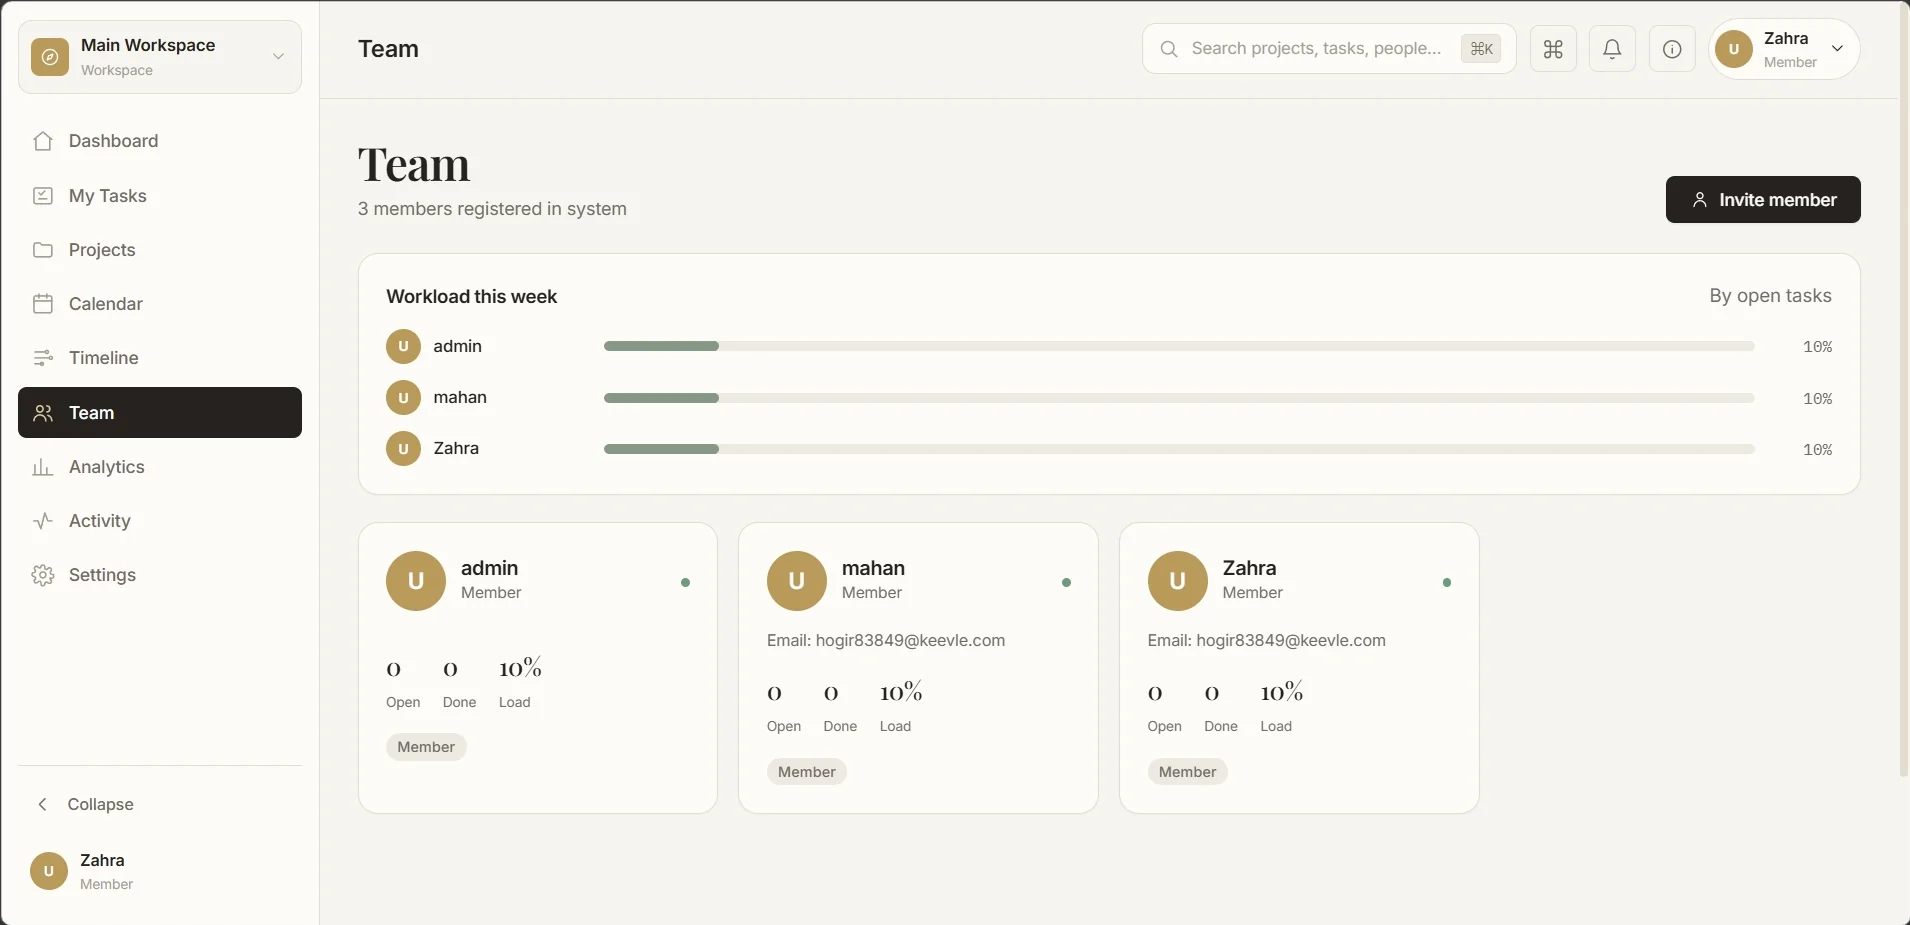Click the email address on Zahra's card
Screen dimensions: 1910x925
pyautogui.click(x=1291, y=641)
